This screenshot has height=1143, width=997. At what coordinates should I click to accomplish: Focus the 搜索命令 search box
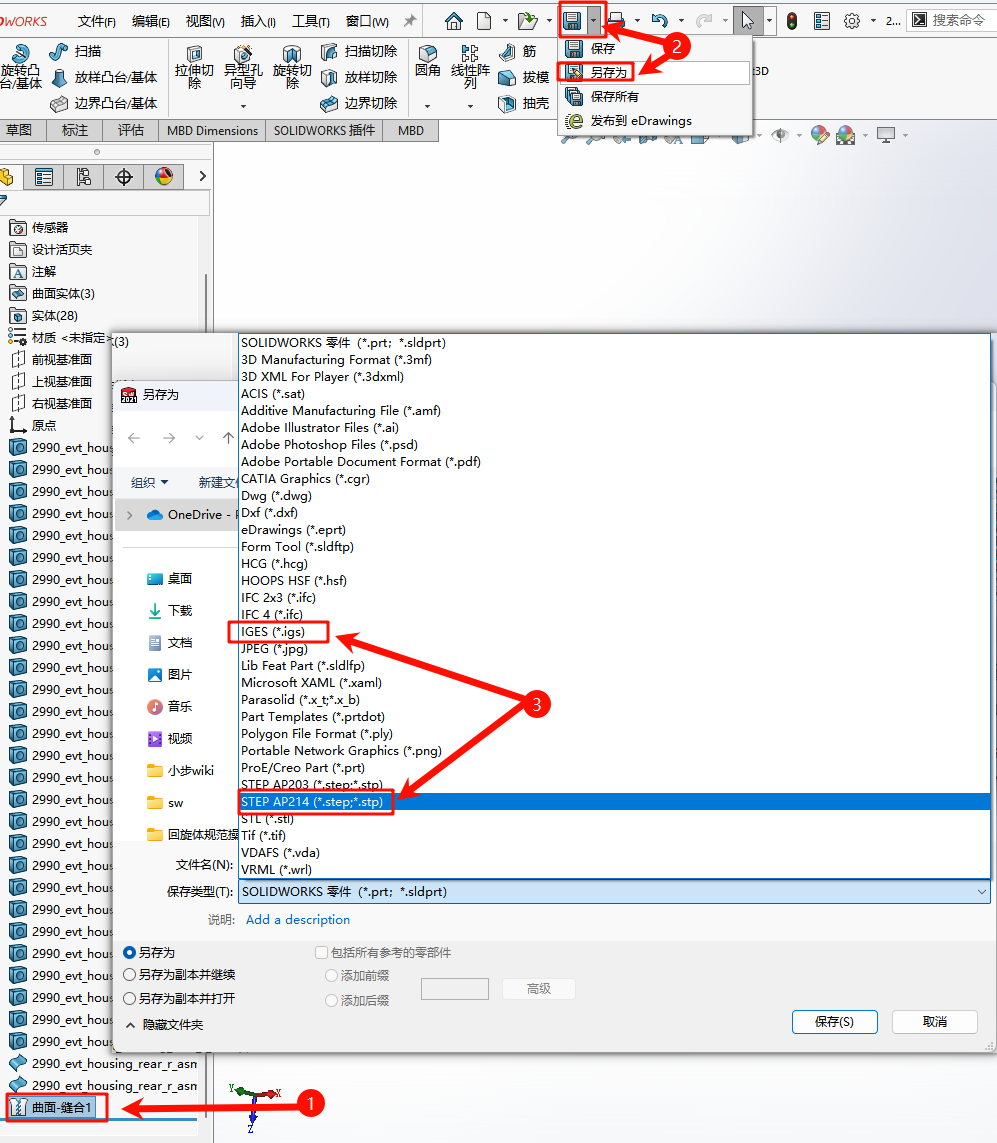click(x=952, y=20)
